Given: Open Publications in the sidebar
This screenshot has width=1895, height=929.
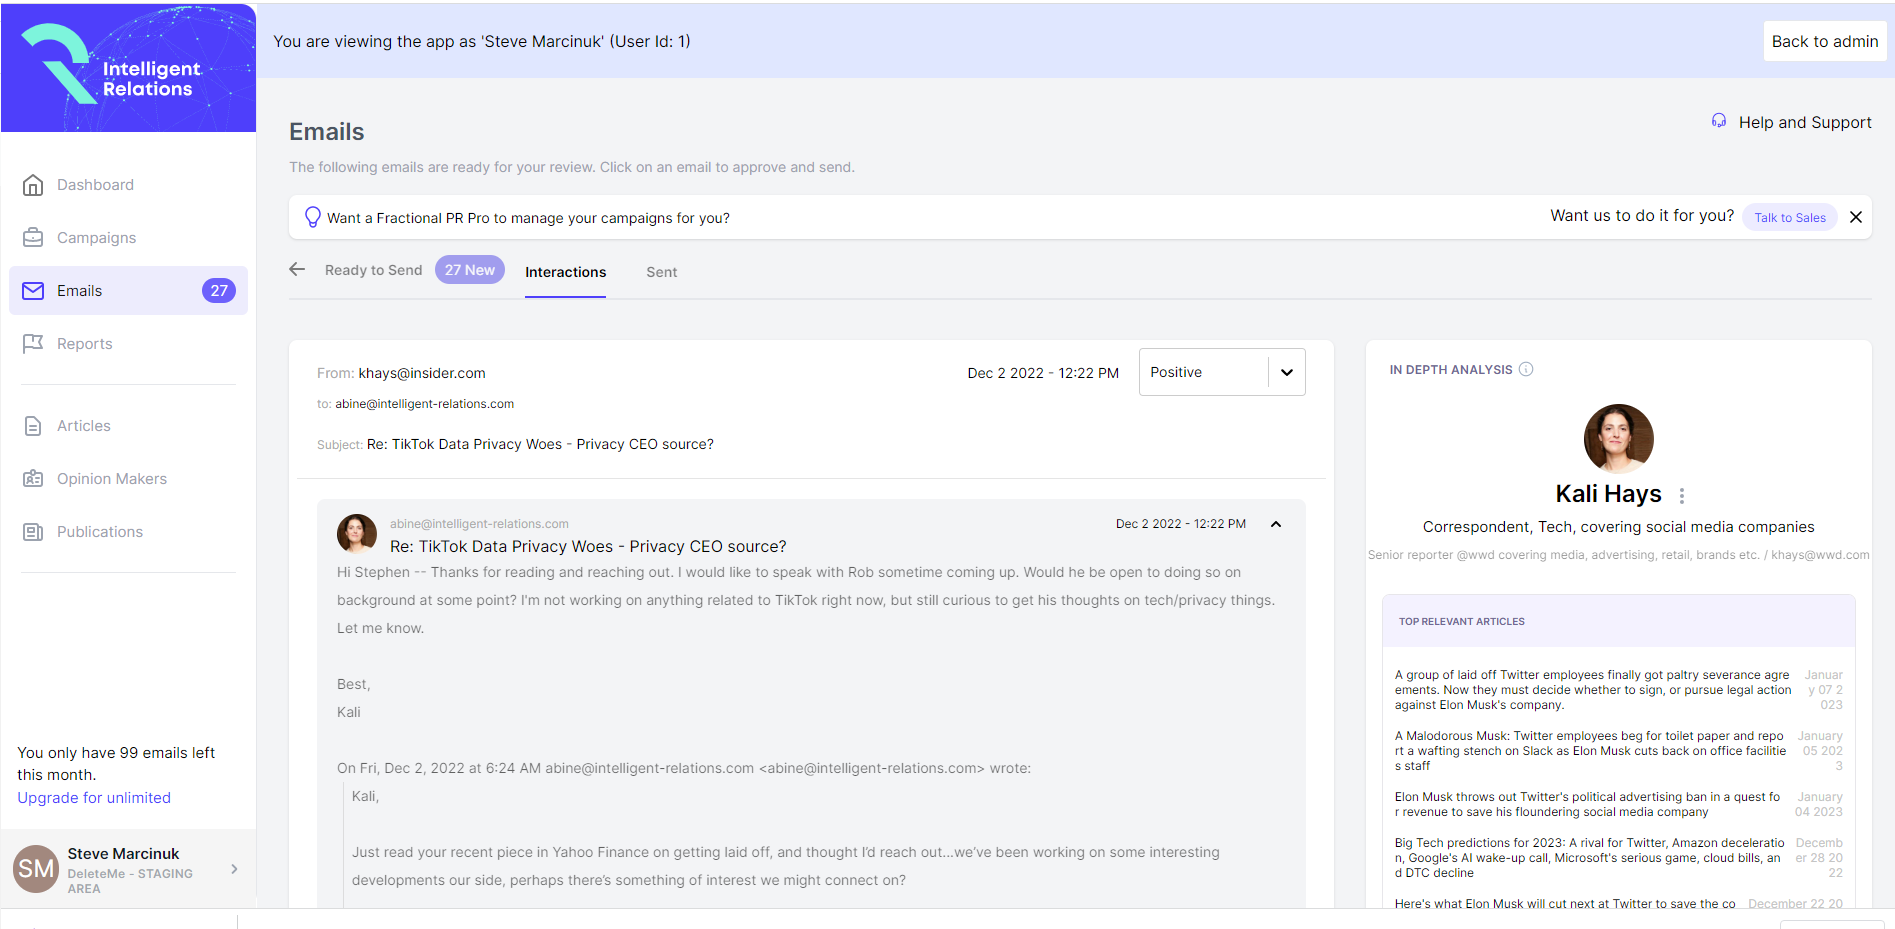Looking at the screenshot, I should pos(100,532).
